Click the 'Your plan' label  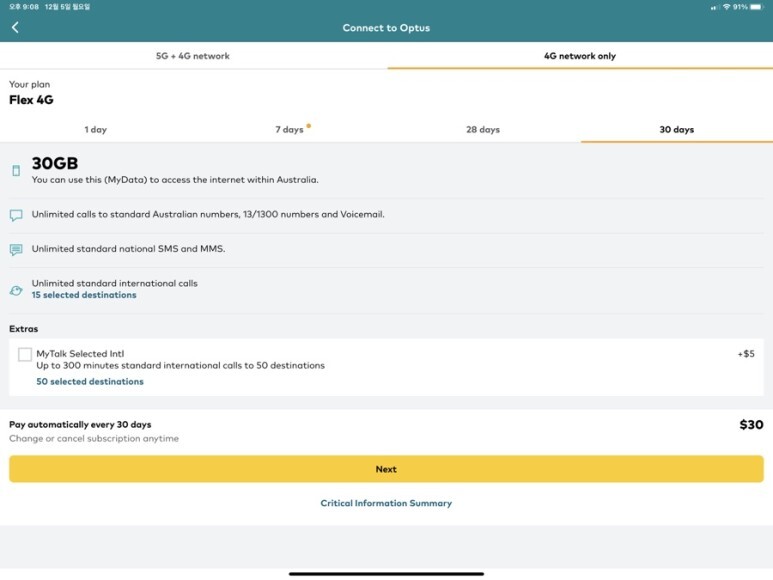[x=29, y=84]
